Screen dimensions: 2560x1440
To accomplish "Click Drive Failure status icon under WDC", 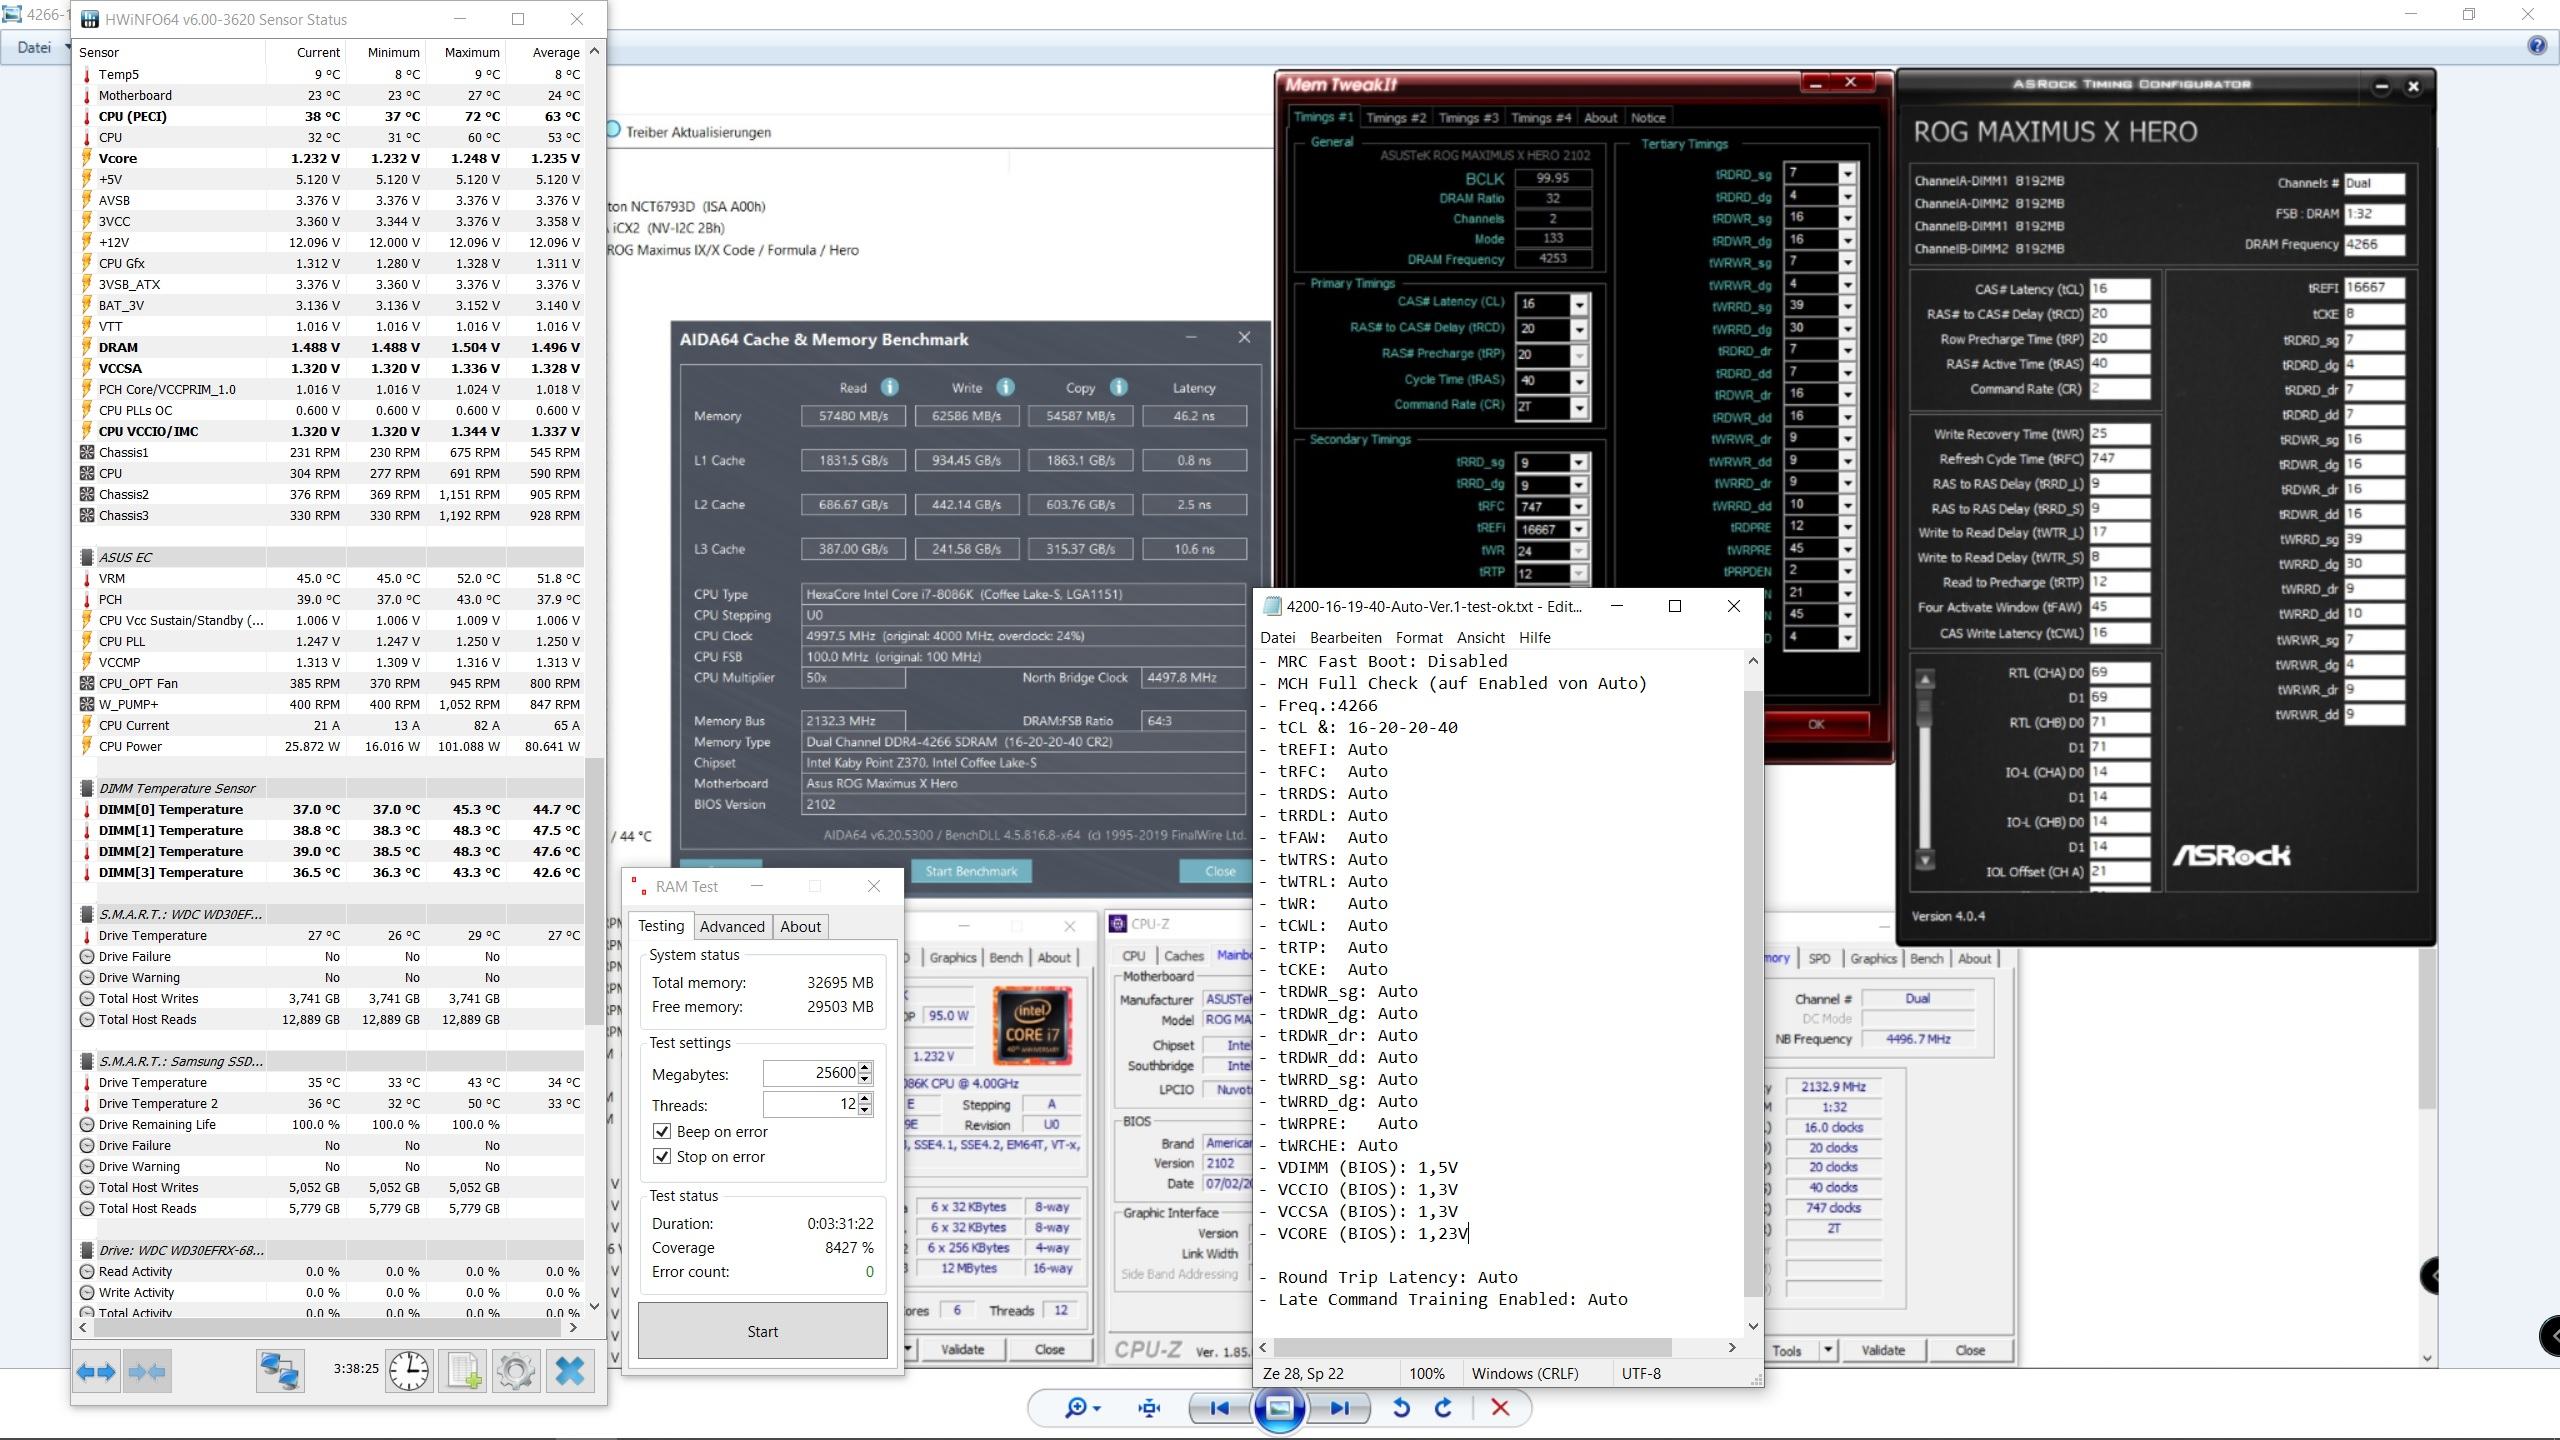I will coord(86,956).
